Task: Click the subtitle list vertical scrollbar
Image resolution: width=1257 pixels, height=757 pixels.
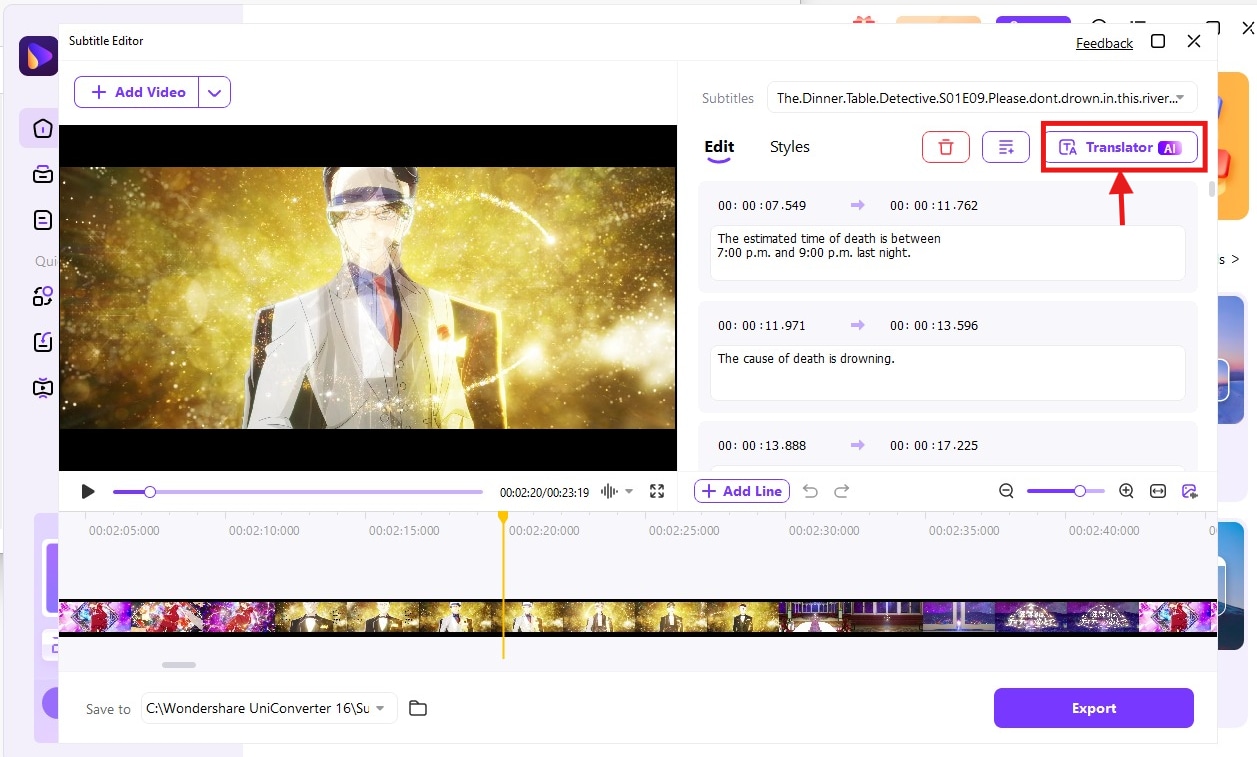Action: coord(1212,190)
